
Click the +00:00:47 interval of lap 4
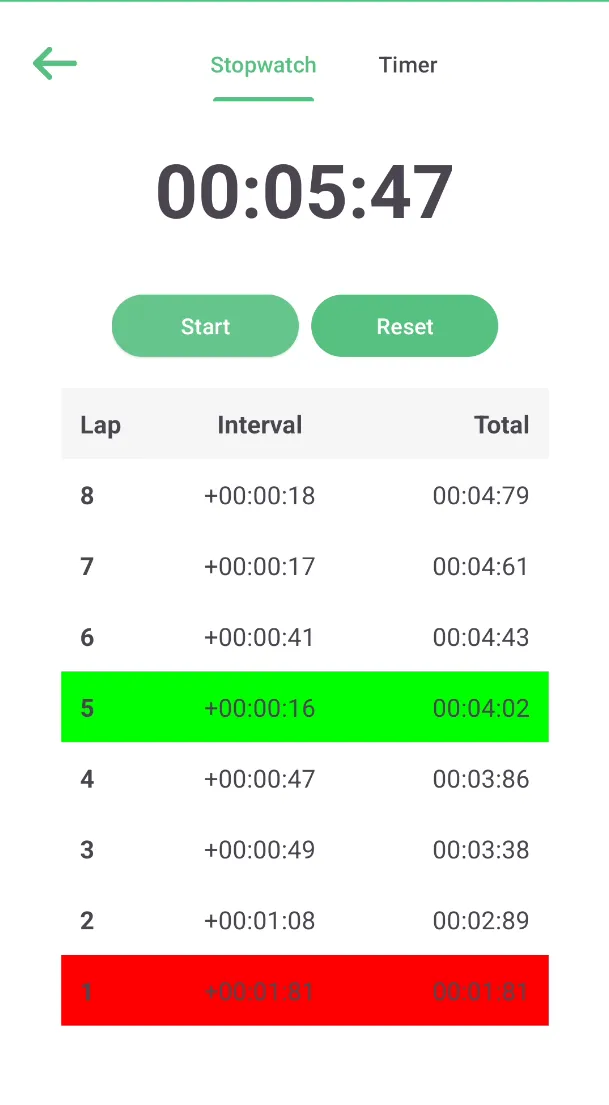(x=259, y=779)
